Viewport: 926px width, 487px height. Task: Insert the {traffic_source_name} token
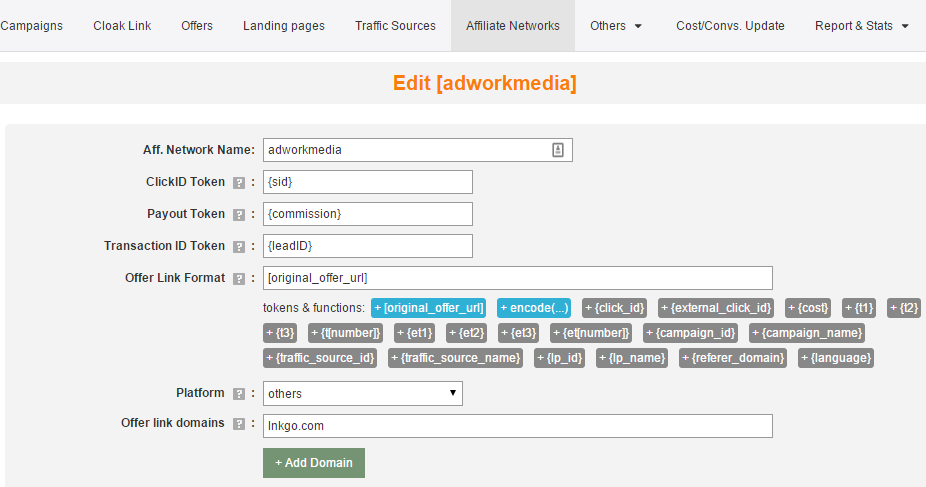click(x=455, y=358)
